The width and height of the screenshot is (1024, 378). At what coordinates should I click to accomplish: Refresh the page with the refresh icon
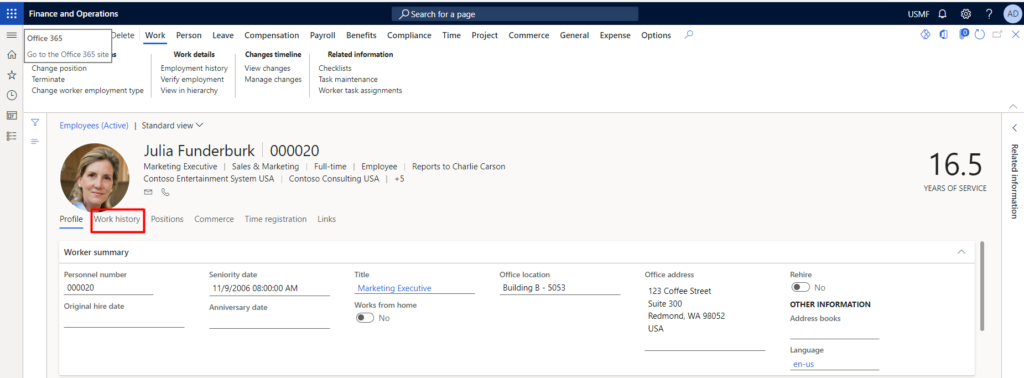click(979, 35)
